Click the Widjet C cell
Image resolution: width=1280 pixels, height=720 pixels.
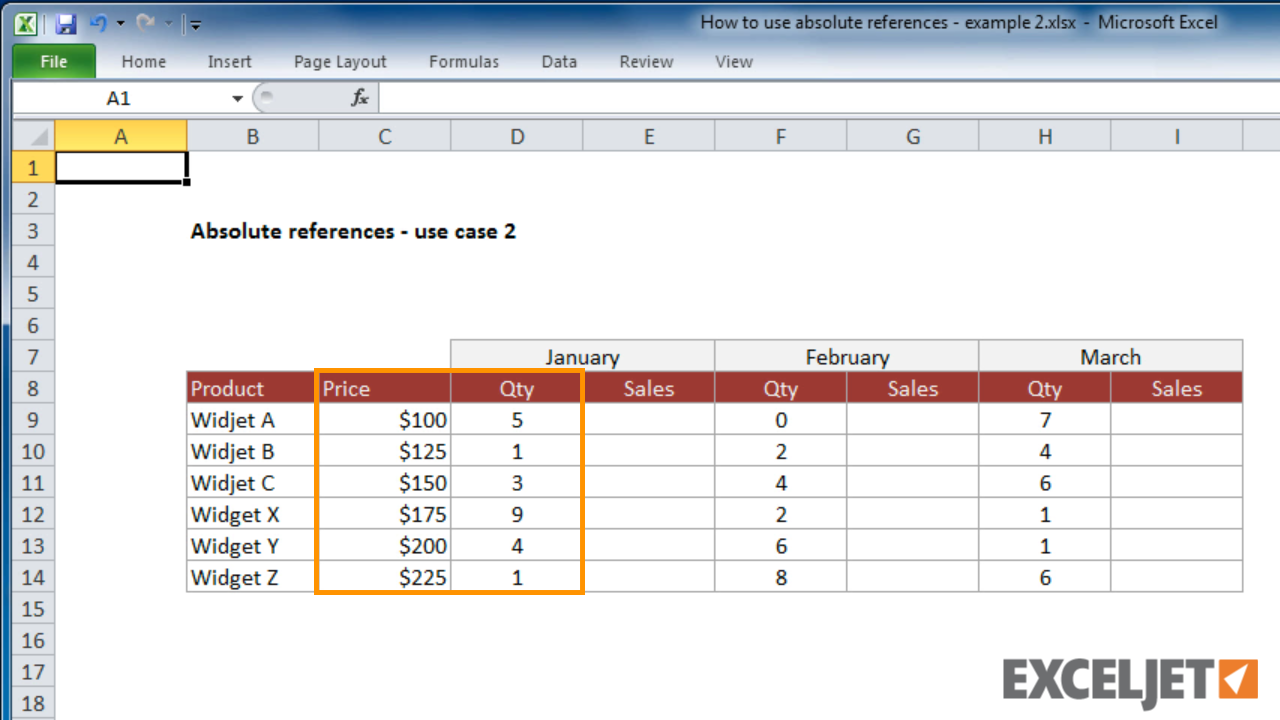[x=253, y=483]
